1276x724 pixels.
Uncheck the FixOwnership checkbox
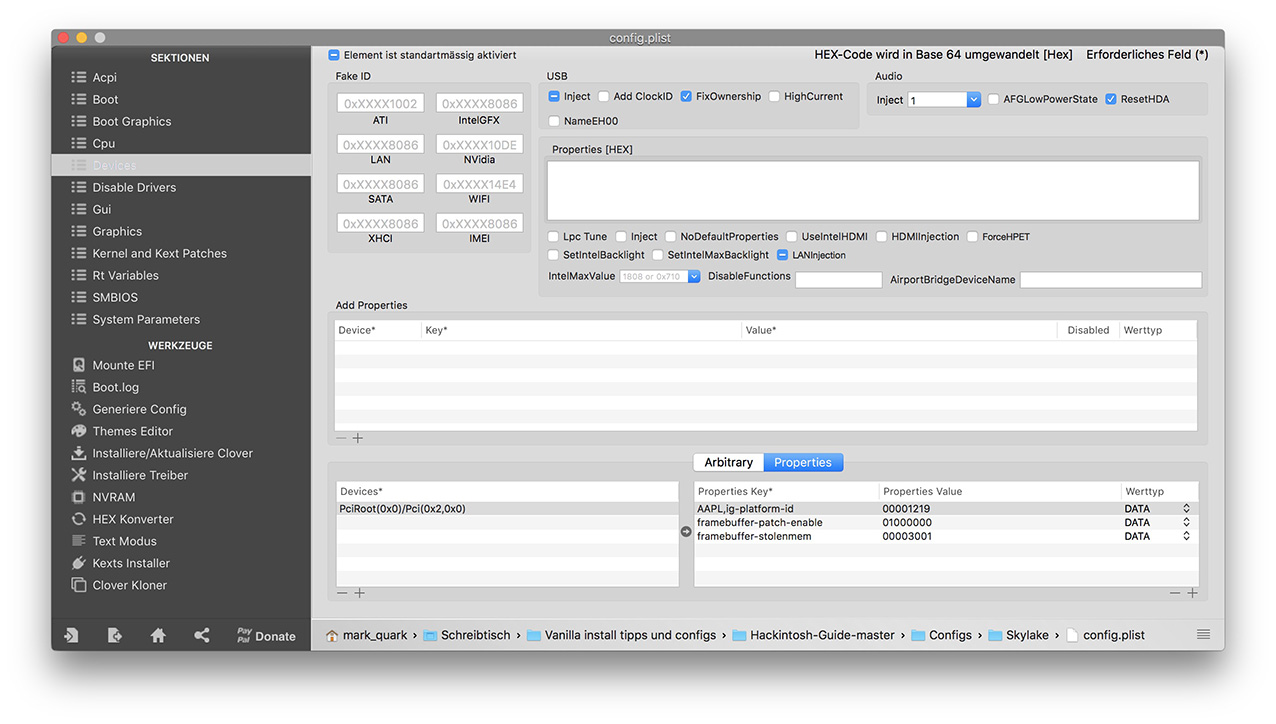(686, 97)
